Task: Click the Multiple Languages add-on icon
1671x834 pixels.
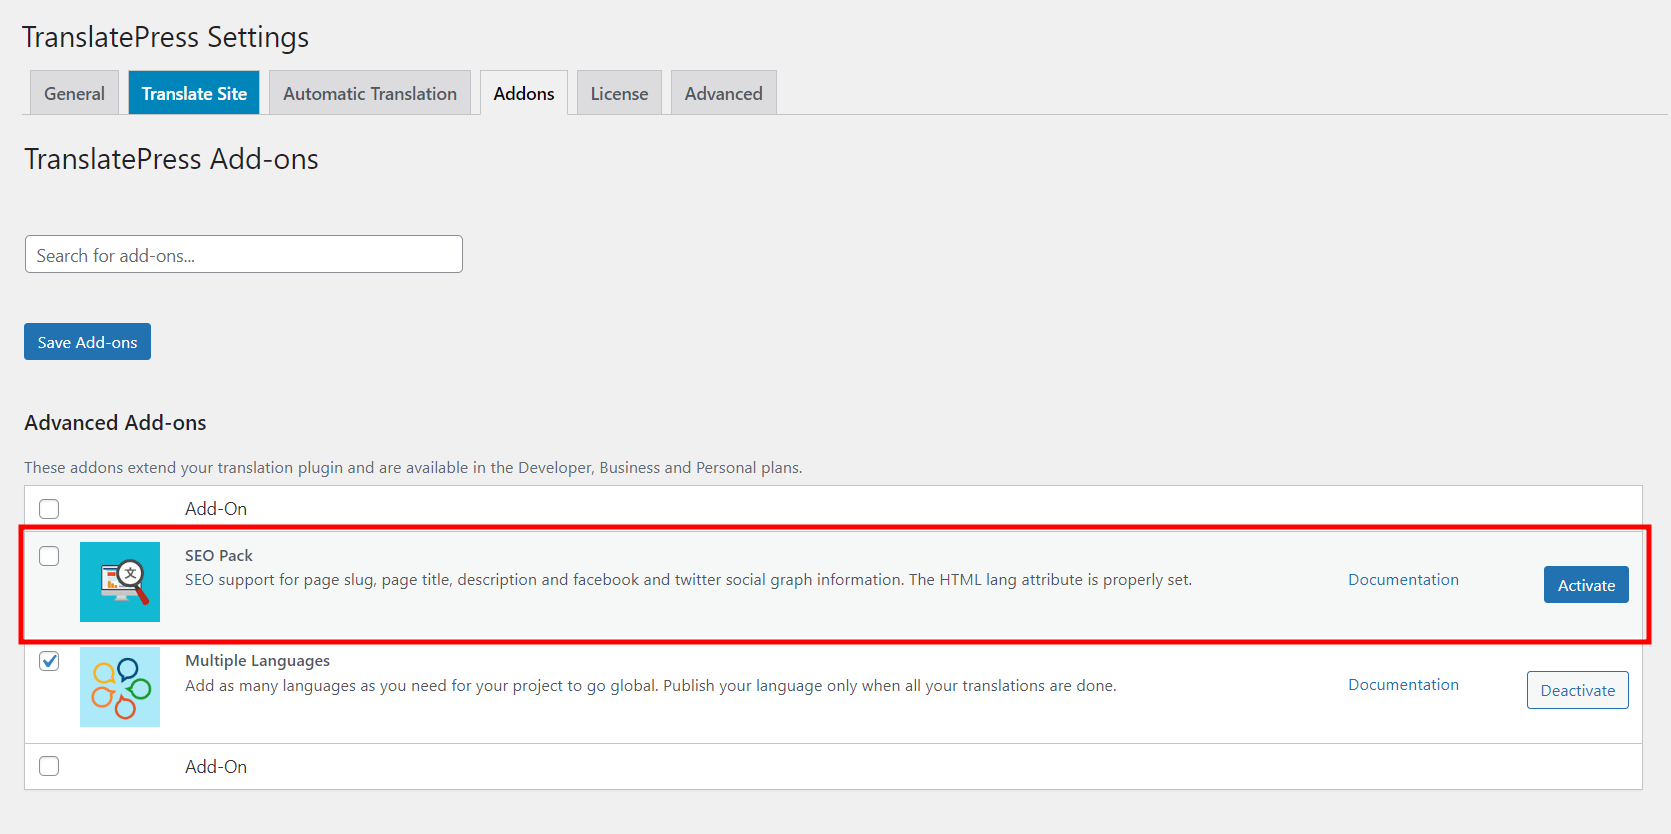Action: pyautogui.click(x=120, y=687)
